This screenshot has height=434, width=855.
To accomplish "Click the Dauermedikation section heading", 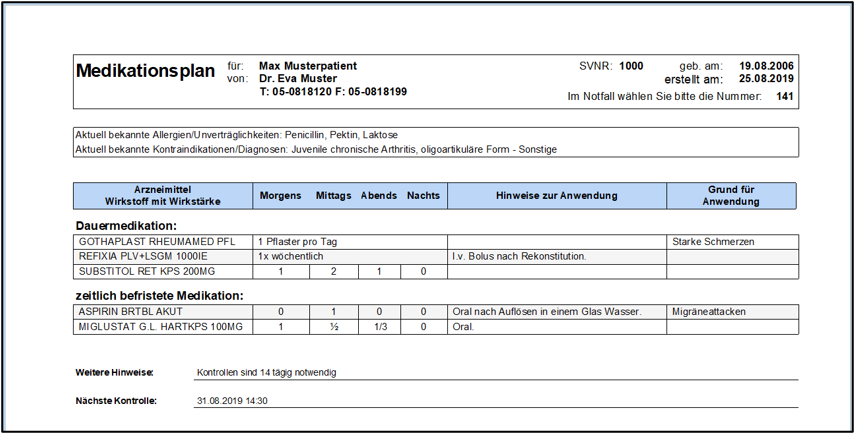I will (x=126, y=226).
